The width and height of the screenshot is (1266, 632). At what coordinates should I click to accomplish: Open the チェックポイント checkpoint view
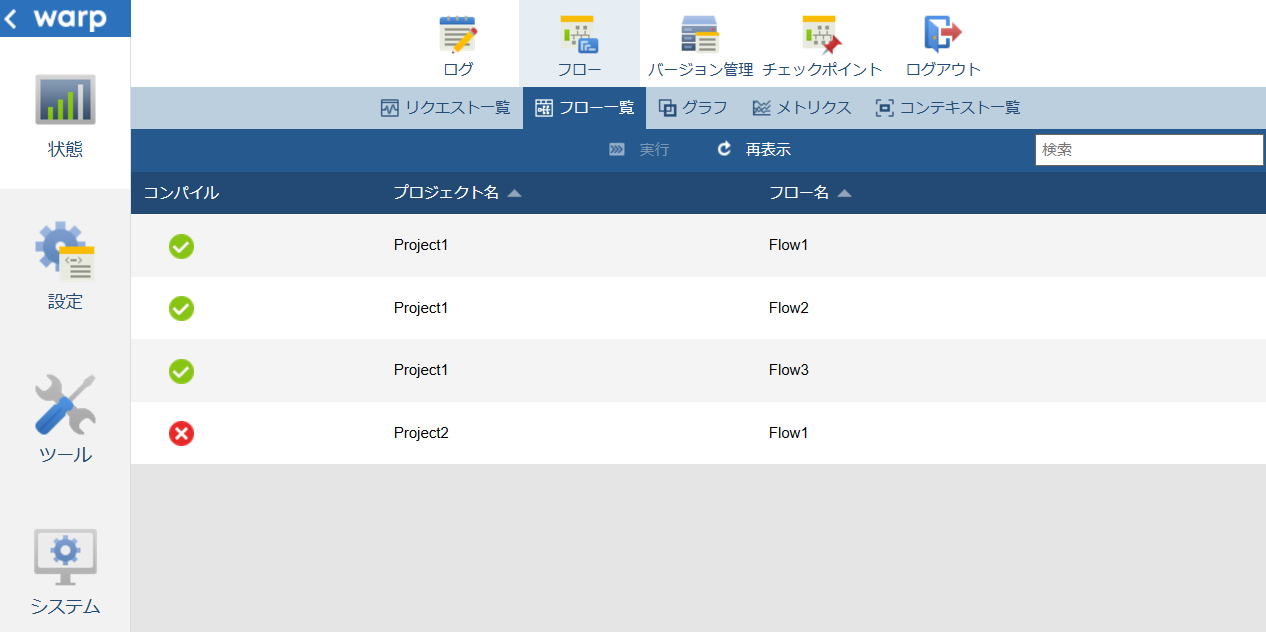[822, 44]
